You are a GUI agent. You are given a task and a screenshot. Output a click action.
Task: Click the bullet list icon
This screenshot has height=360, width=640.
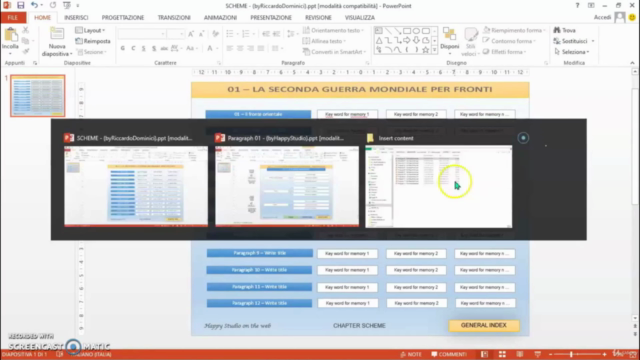pos(230,33)
